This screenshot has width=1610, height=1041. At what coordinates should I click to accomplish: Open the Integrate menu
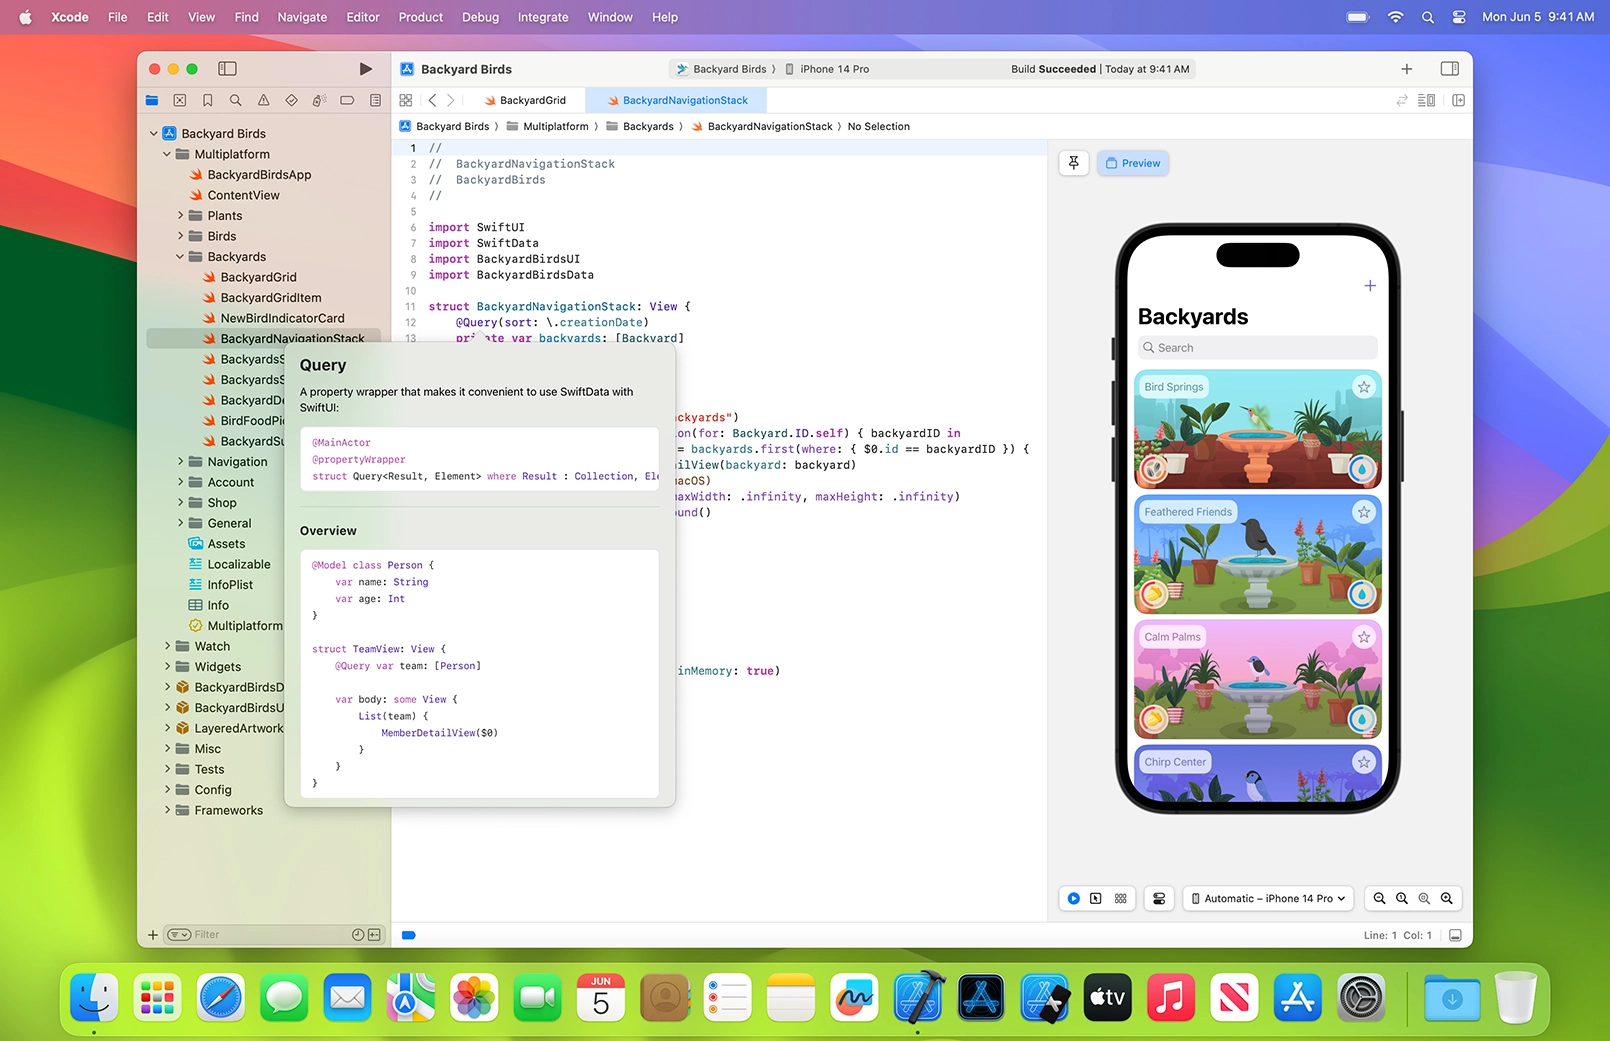click(x=543, y=17)
